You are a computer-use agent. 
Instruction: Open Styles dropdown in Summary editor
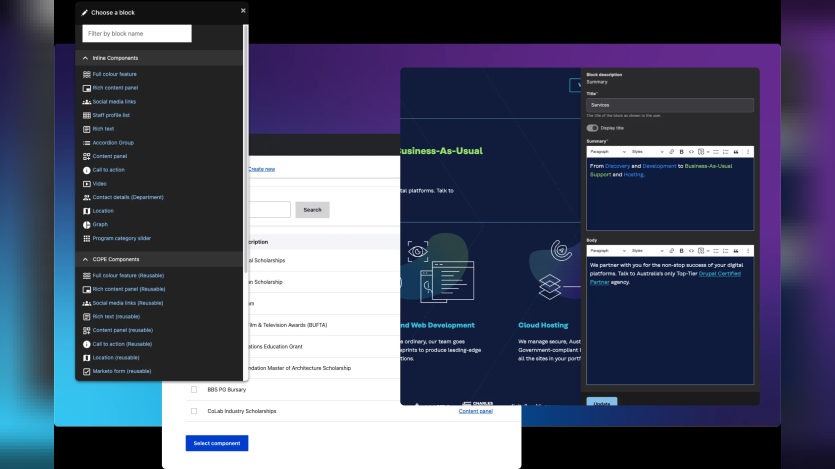(x=648, y=152)
